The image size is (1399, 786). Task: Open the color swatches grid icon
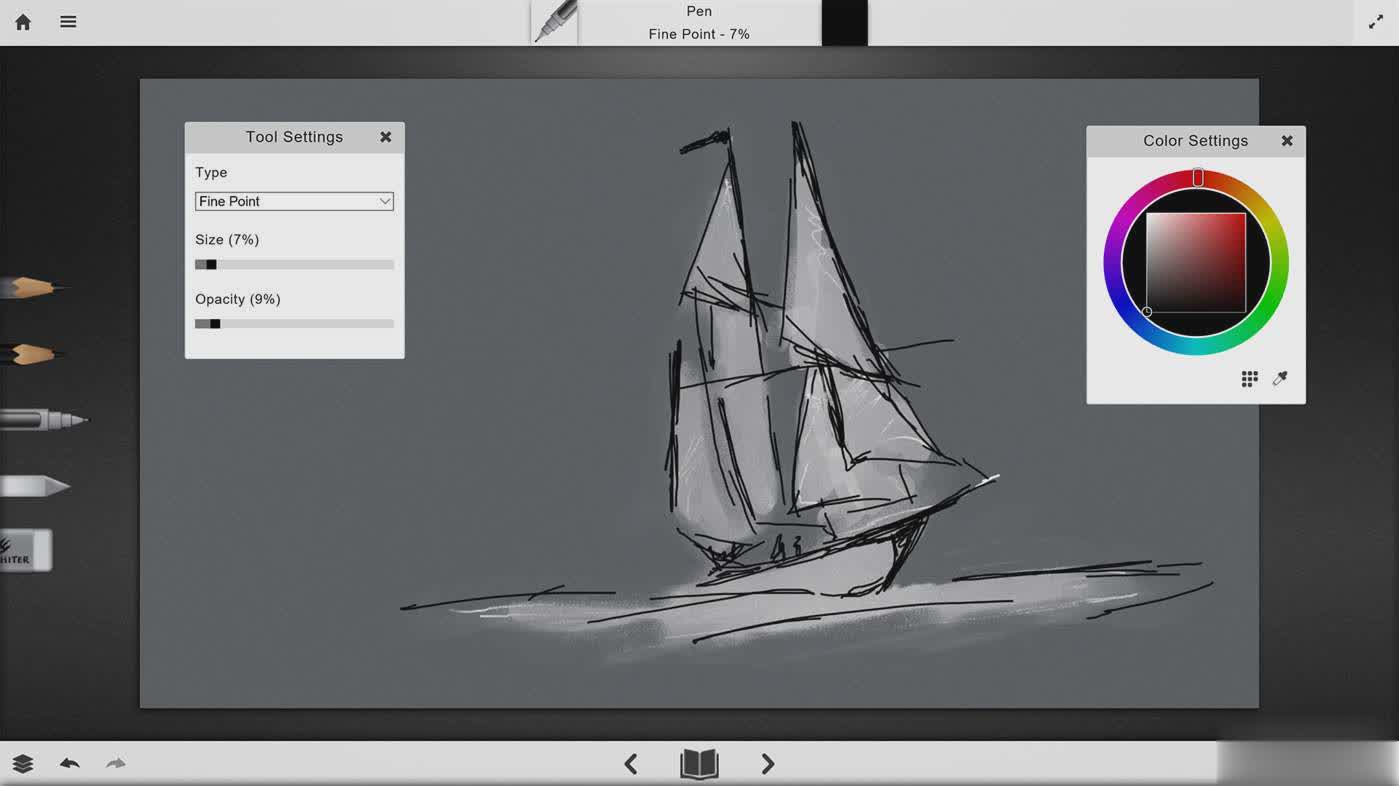pyautogui.click(x=1249, y=378)
